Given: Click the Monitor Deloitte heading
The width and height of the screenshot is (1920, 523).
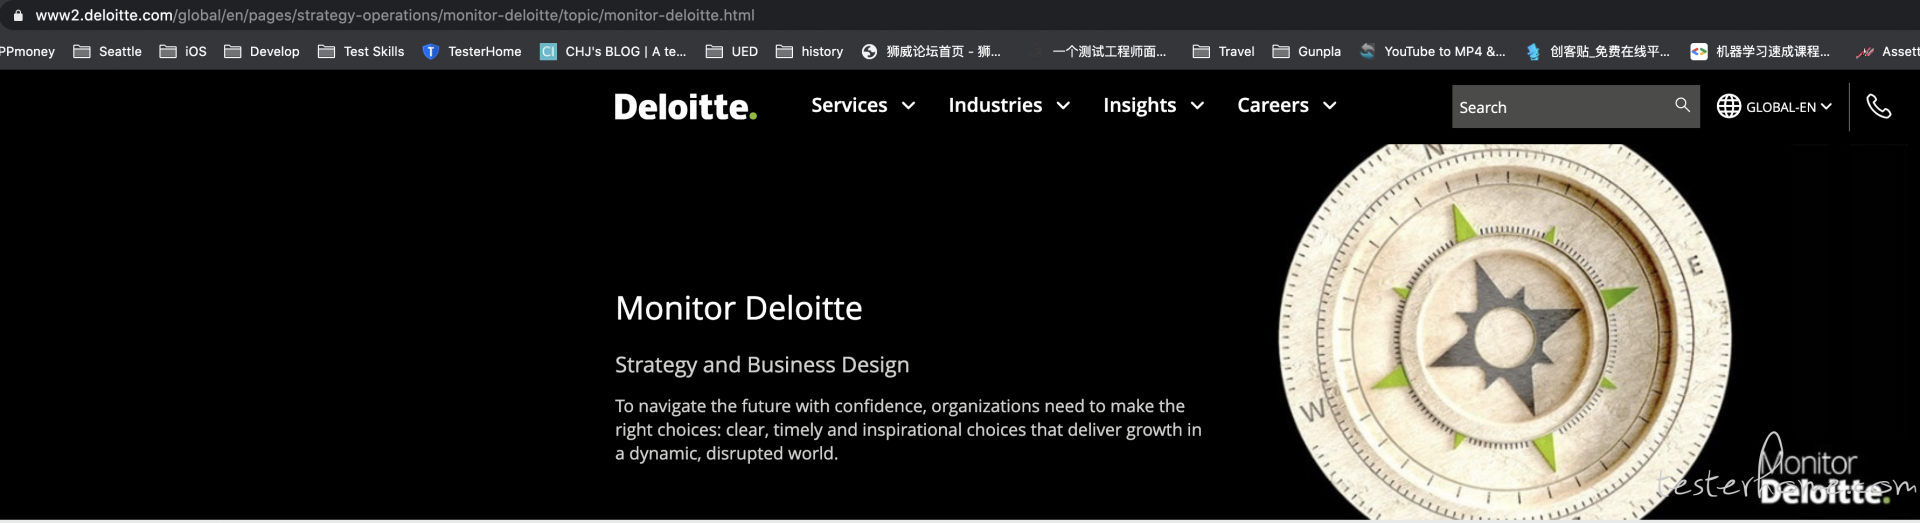Looking at the screenshot, I should pos(738,308).
